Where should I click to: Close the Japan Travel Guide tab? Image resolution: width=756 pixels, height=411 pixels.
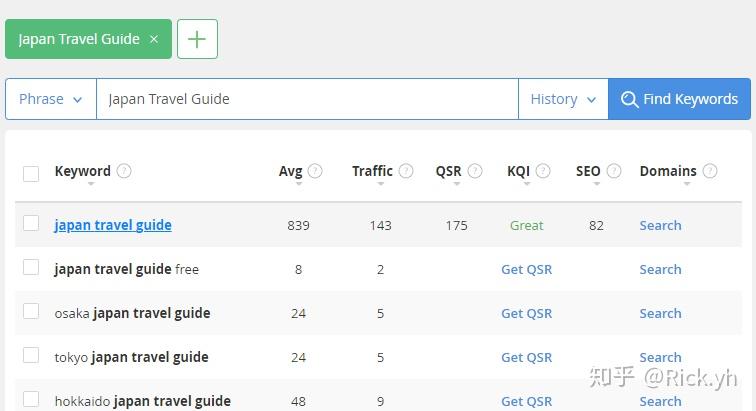click(154, 39)
